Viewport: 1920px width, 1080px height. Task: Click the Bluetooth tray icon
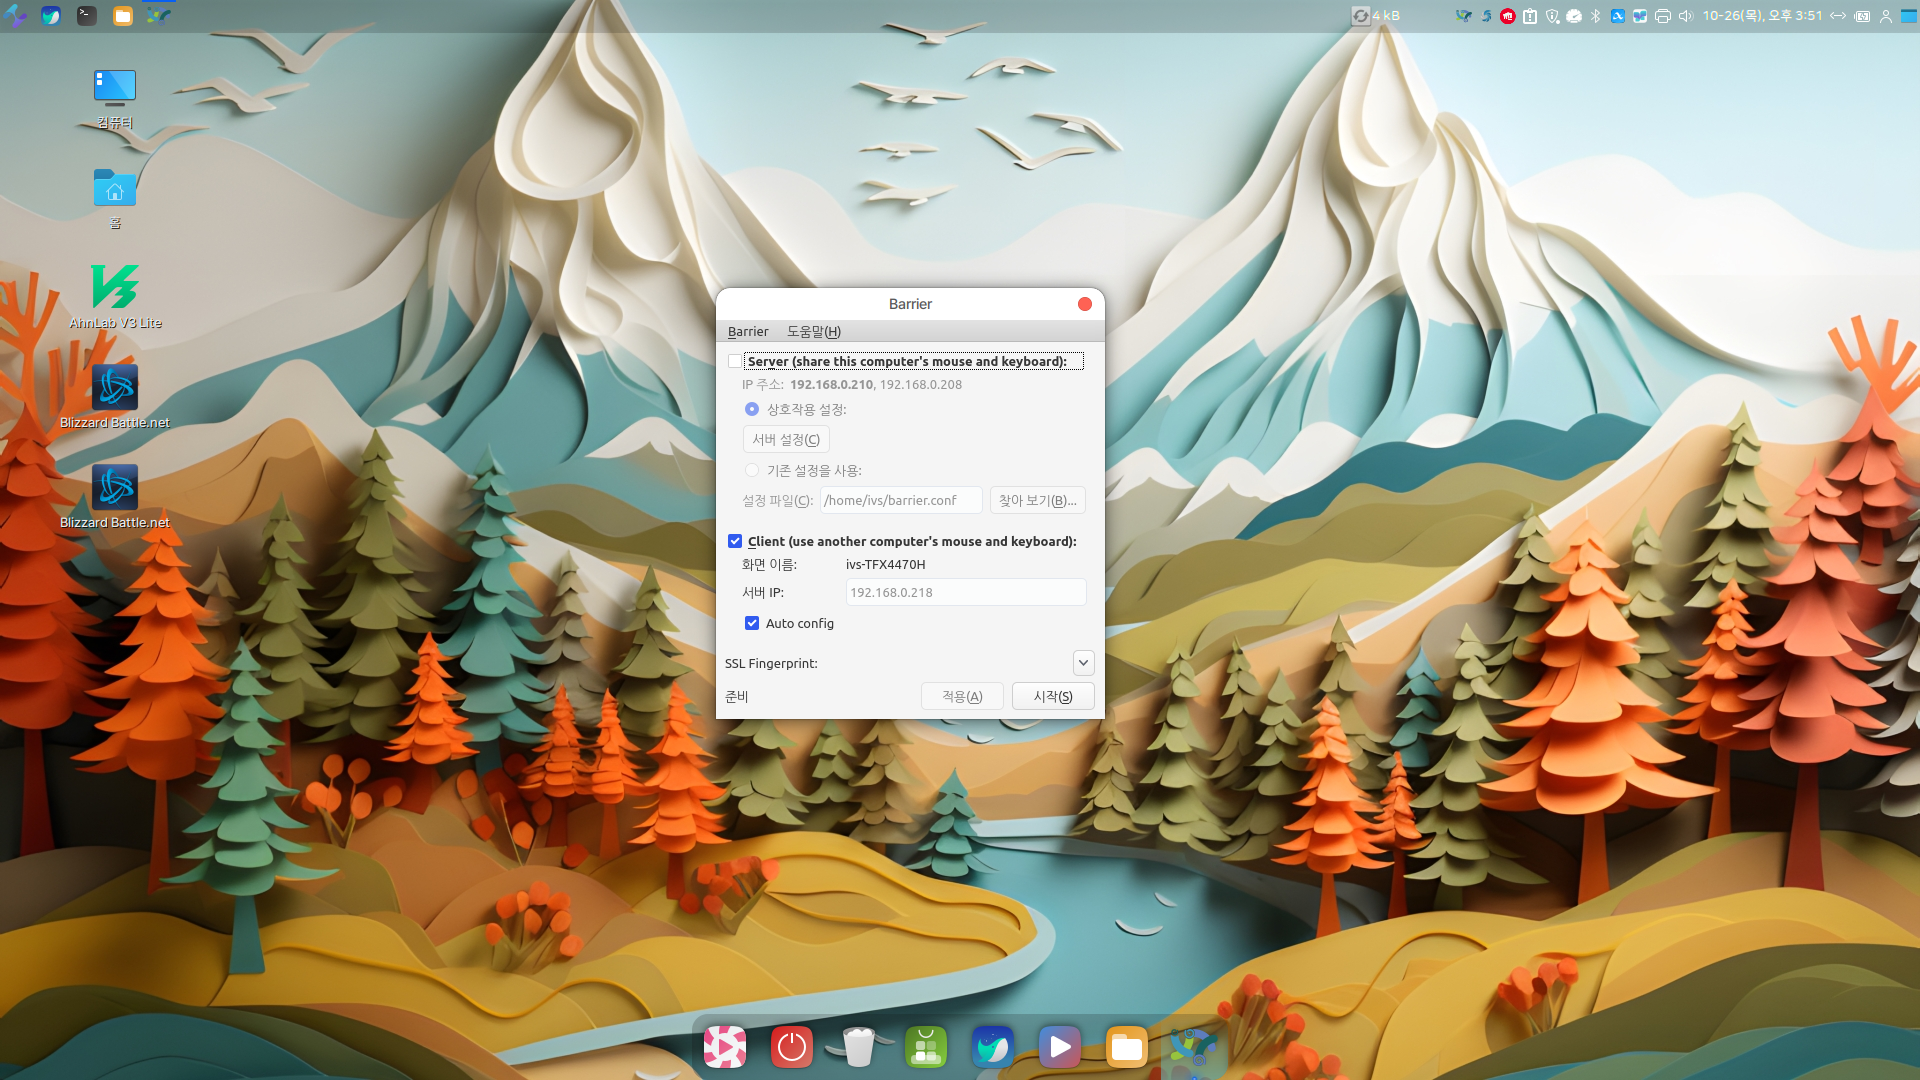1596,16
